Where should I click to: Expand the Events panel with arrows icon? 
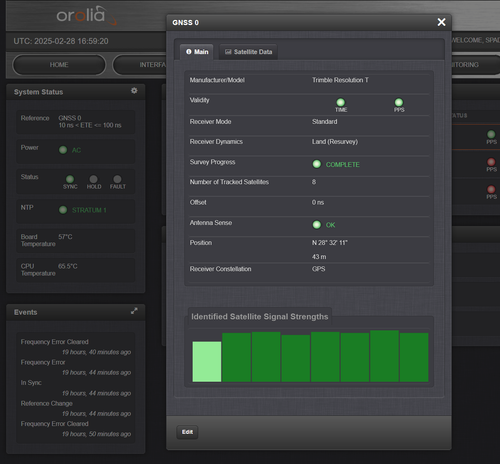pos(134,311)
